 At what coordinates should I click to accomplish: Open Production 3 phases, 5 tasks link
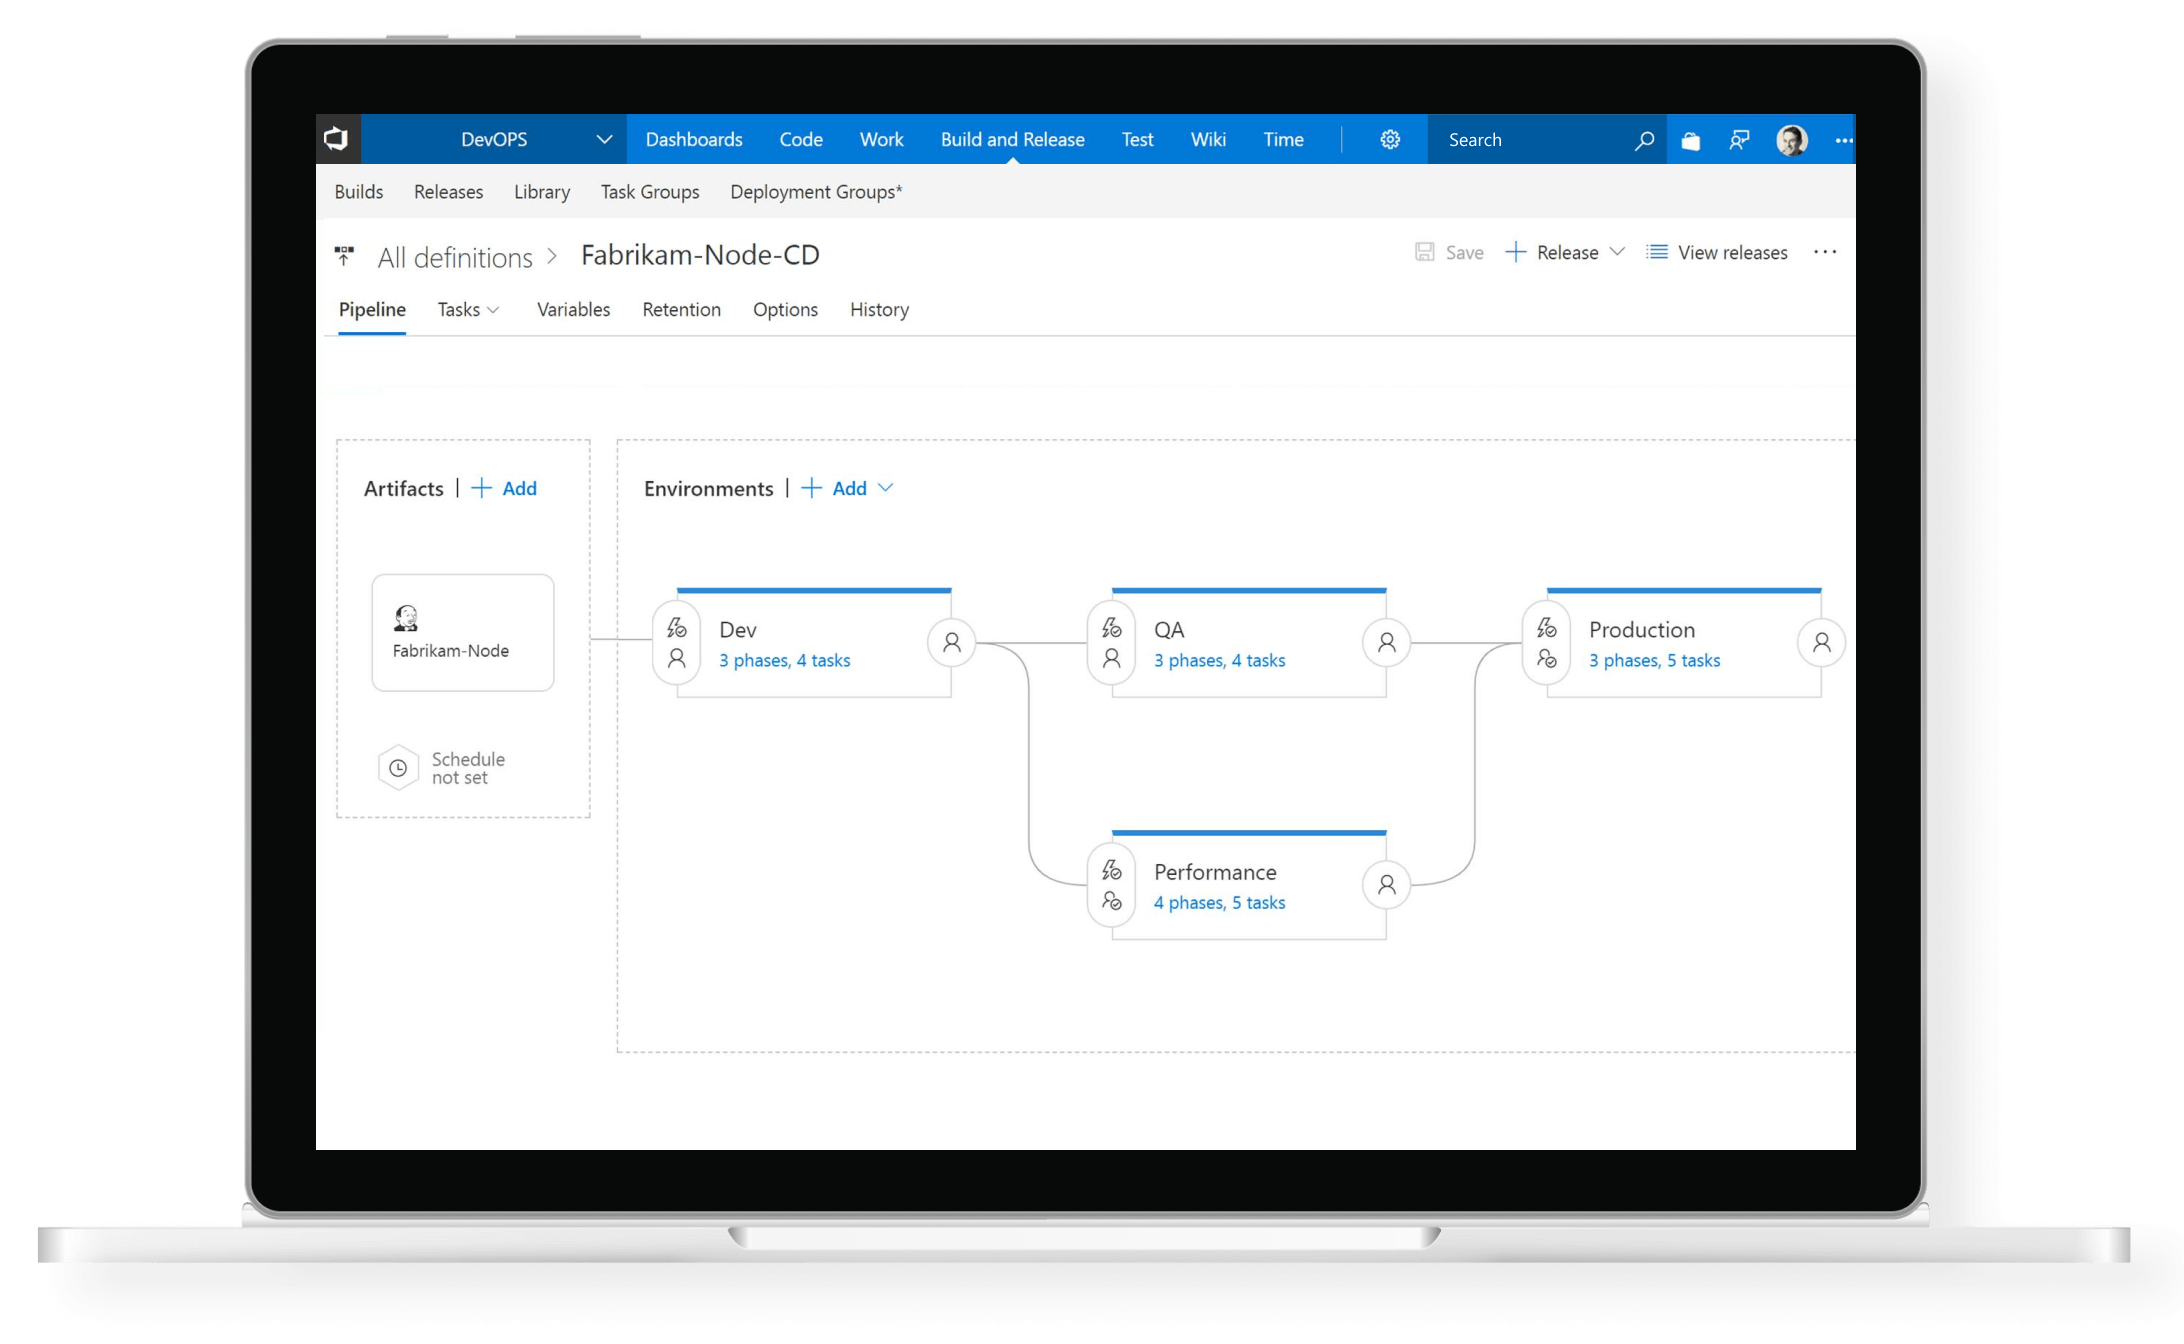point(1654,661)
